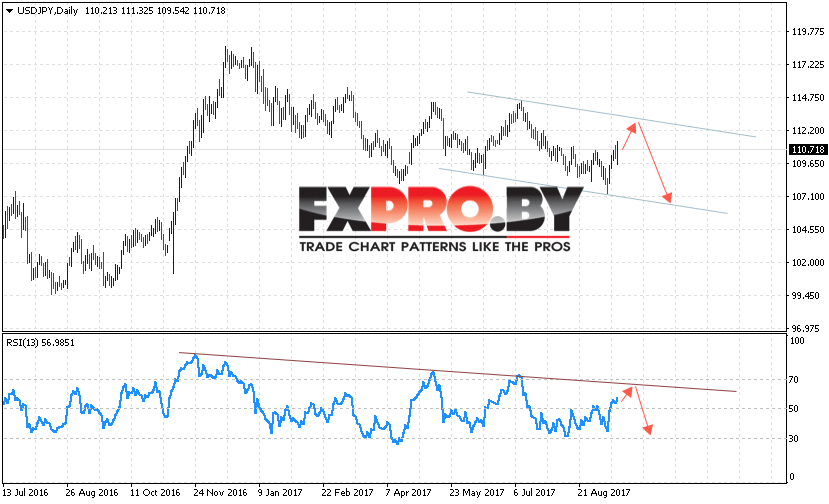
Task: Click the 96.975 price scale value
Action: pos(806,328)
